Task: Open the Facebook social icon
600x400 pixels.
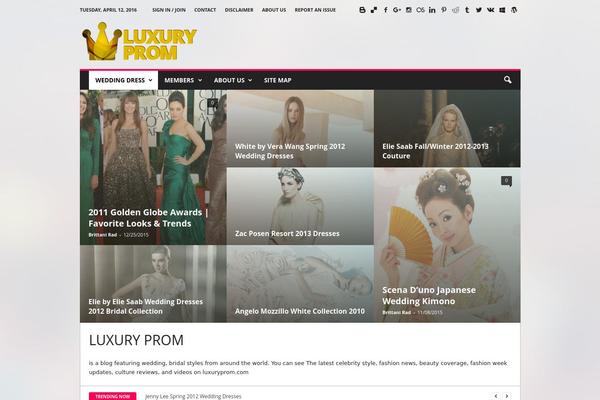Action: pos(385,10)
